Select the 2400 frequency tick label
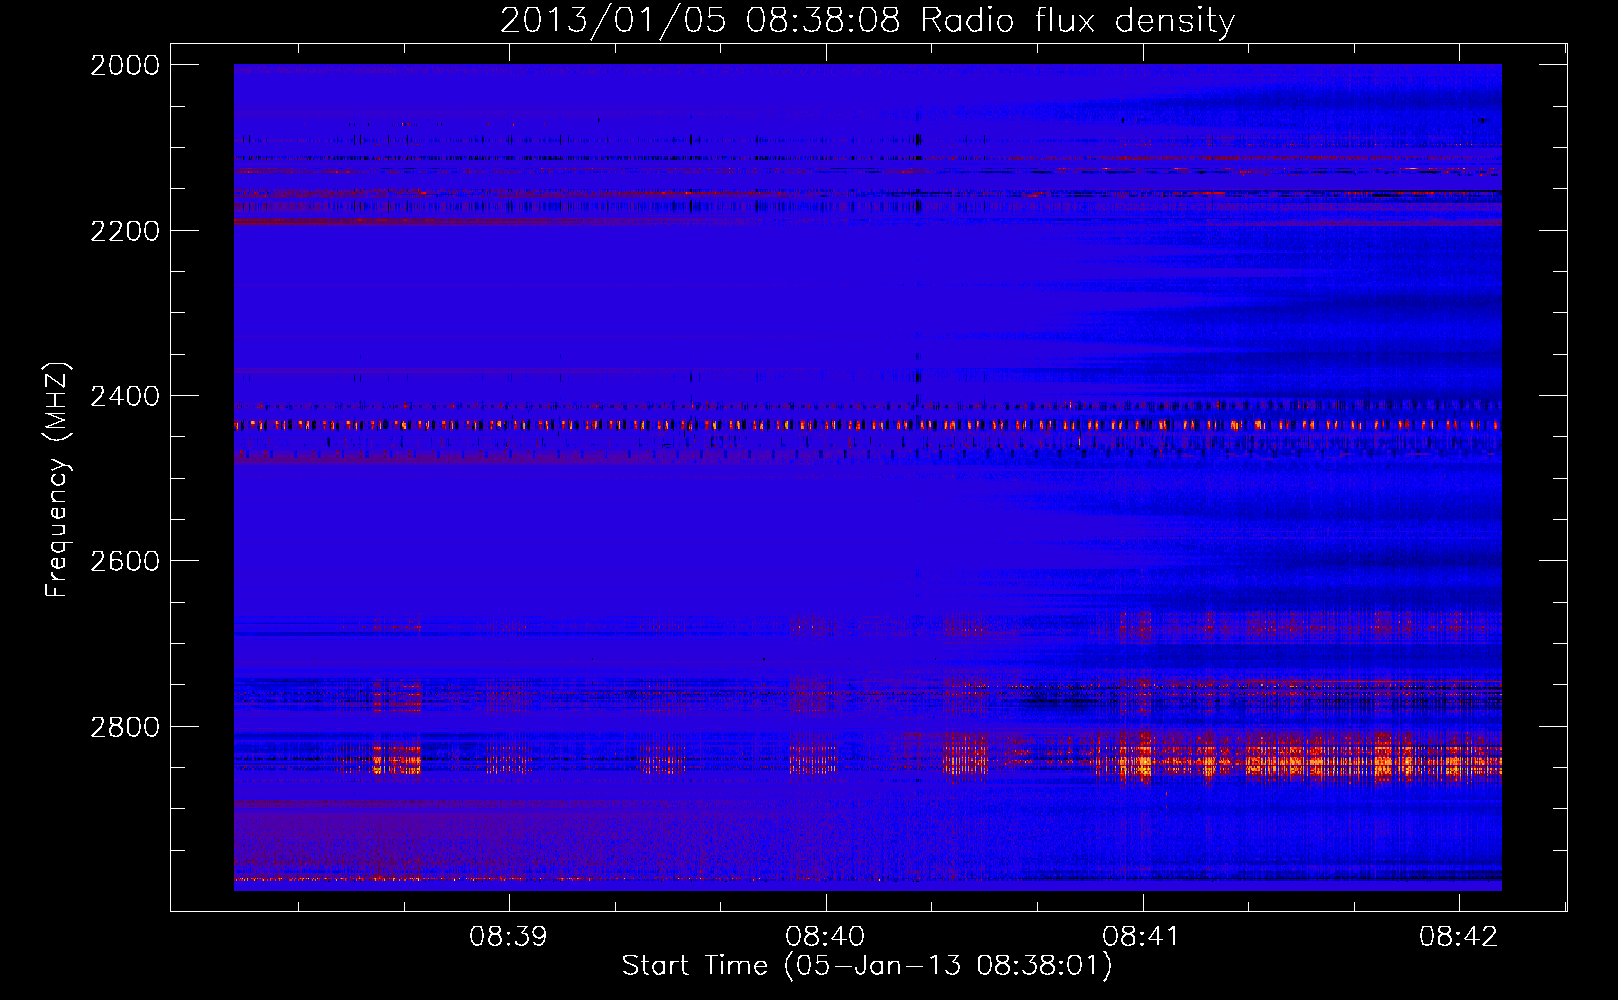 [125, 396]
